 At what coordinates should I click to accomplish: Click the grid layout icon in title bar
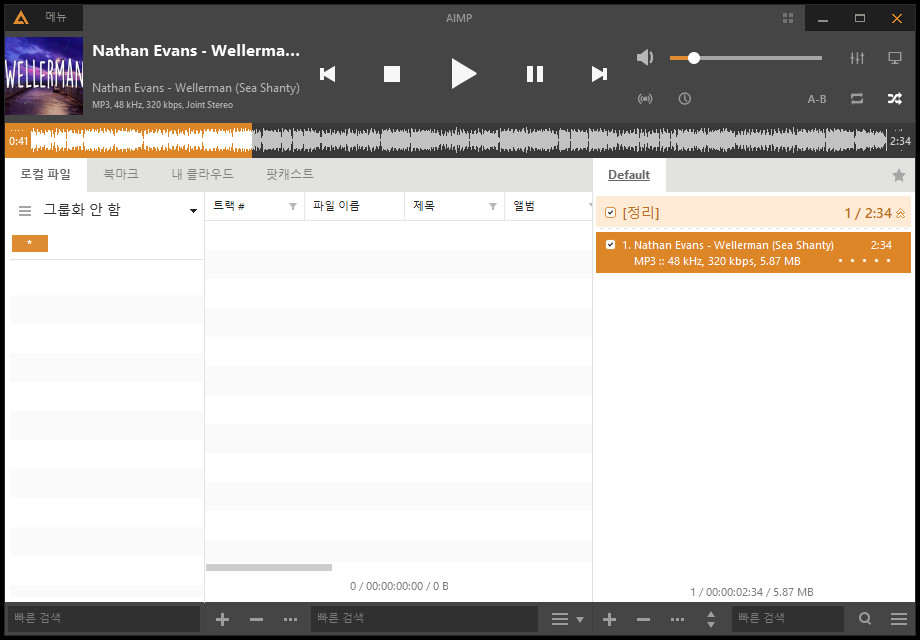788,18
